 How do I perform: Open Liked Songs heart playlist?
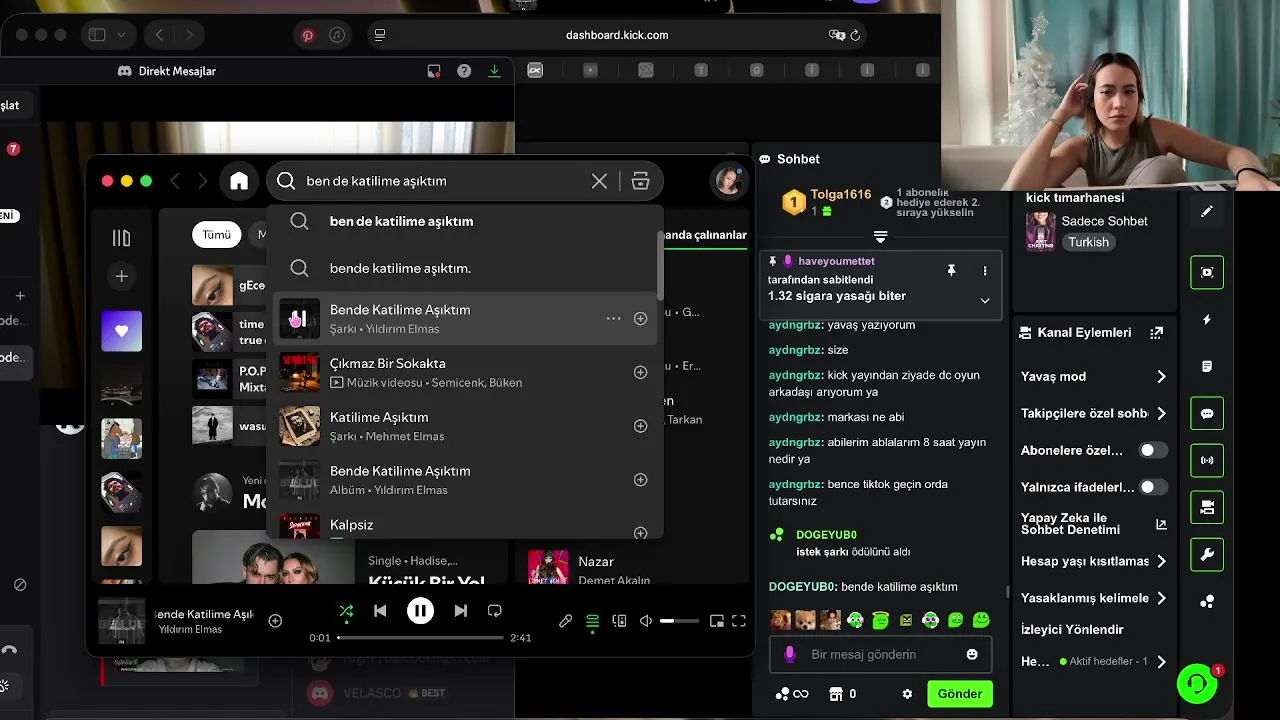[121, 331]
